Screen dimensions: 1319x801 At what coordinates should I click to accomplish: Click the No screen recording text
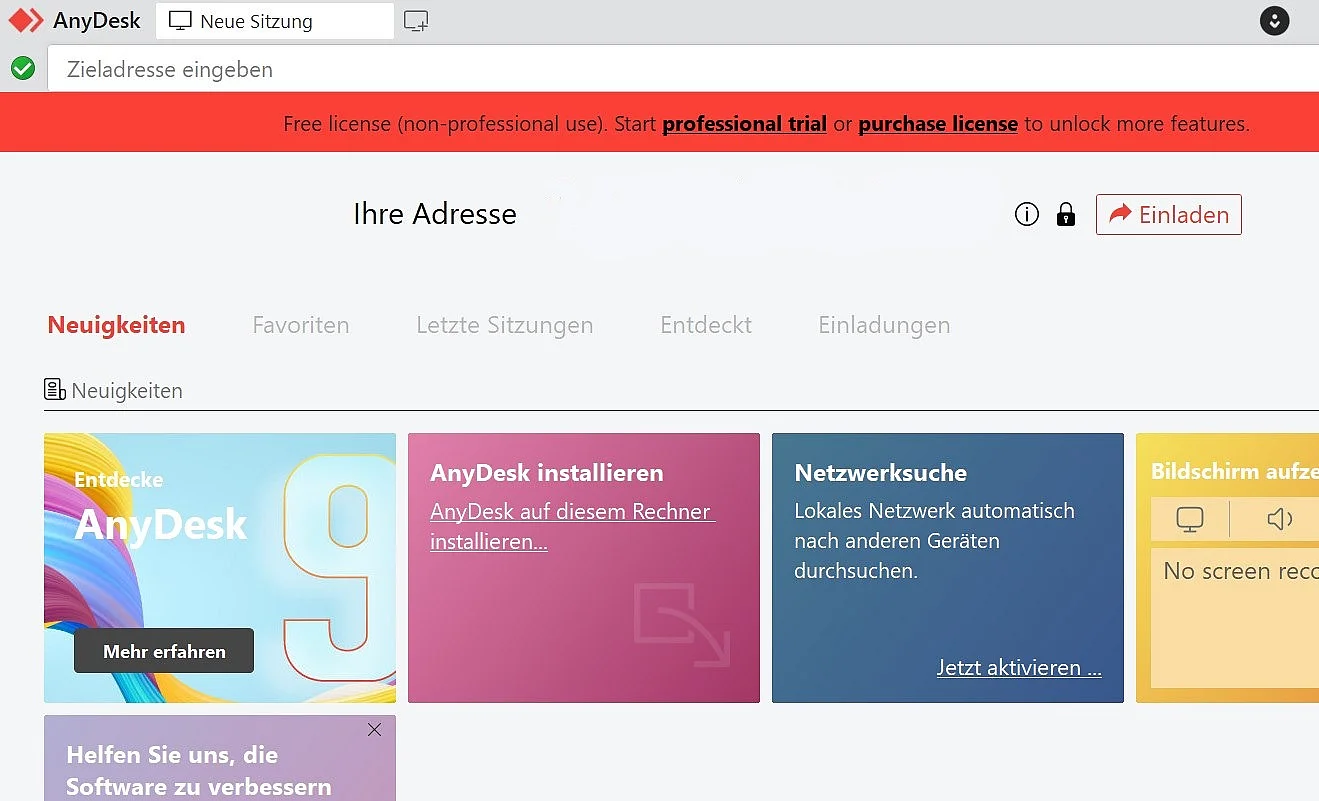point(1241,571)
